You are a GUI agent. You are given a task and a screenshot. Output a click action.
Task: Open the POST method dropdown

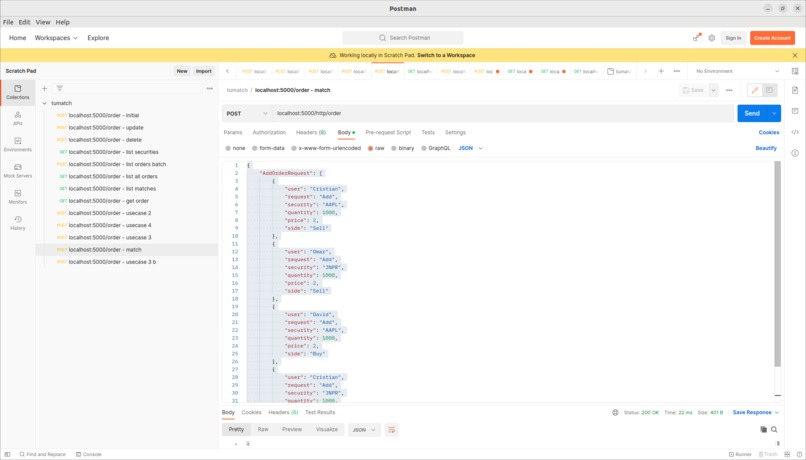pyautogui.click(x=247, y=114)
